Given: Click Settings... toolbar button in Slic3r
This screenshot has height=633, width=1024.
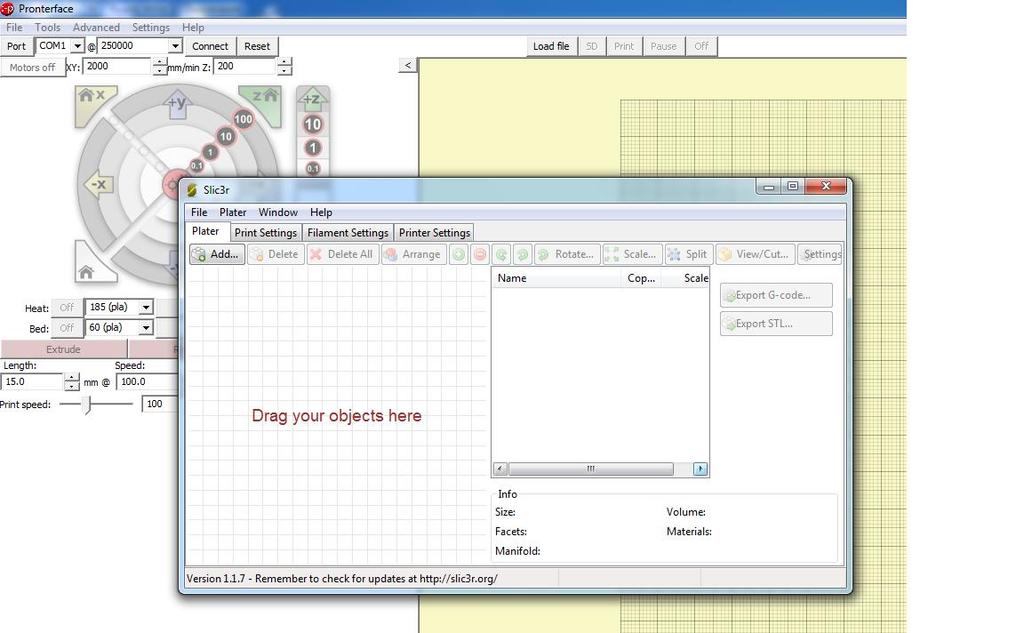Looking at the screenshot, I should (x=820, y=254).
